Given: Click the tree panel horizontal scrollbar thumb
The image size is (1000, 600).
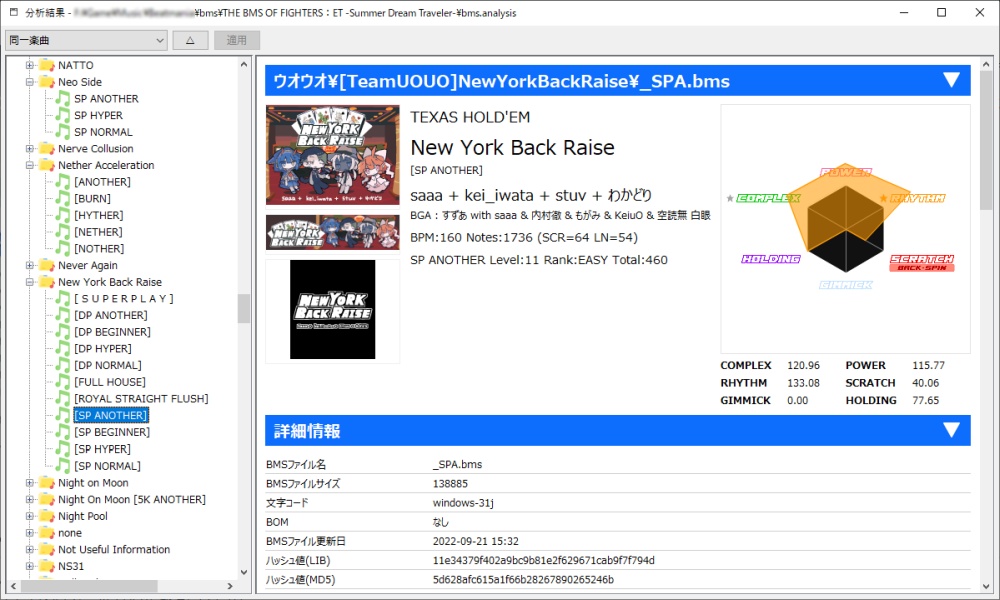Looking at the screenshot, I should click(89, 585).
